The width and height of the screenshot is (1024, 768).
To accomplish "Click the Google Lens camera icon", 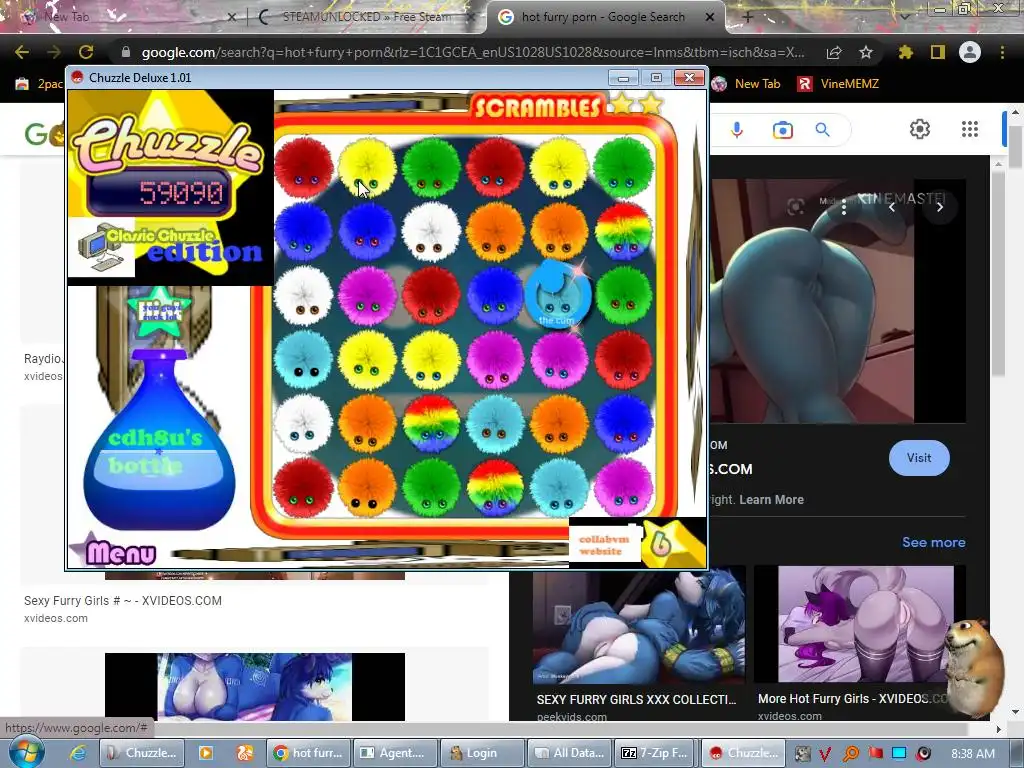I will point(782,130).
